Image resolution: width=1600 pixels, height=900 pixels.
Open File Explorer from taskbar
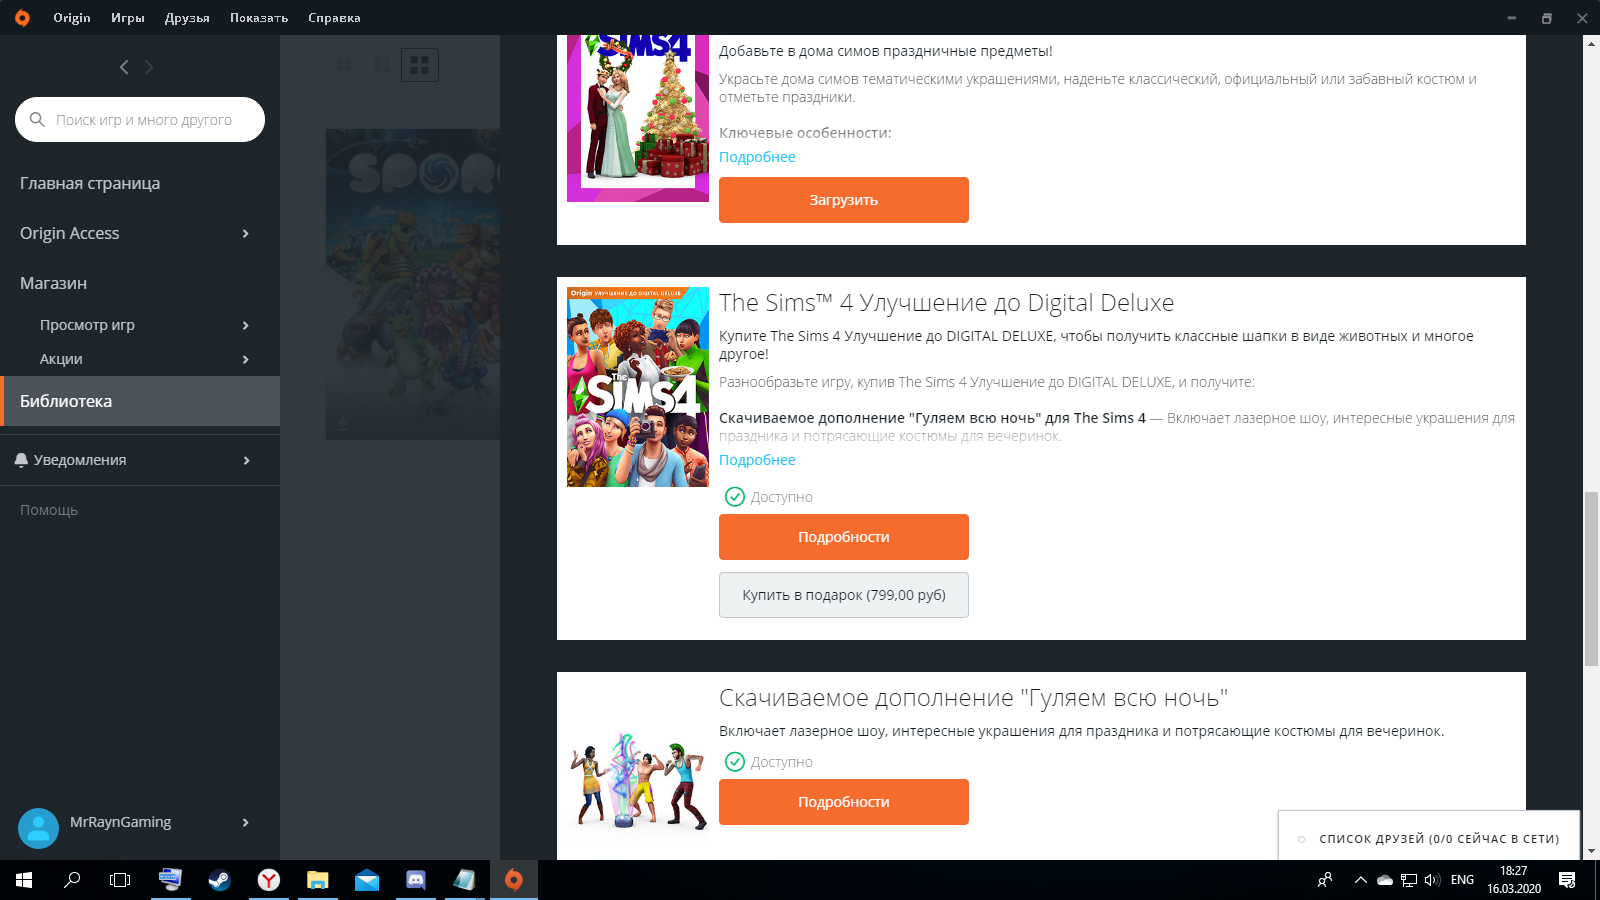pyautogui.click(x=317, y=880)
